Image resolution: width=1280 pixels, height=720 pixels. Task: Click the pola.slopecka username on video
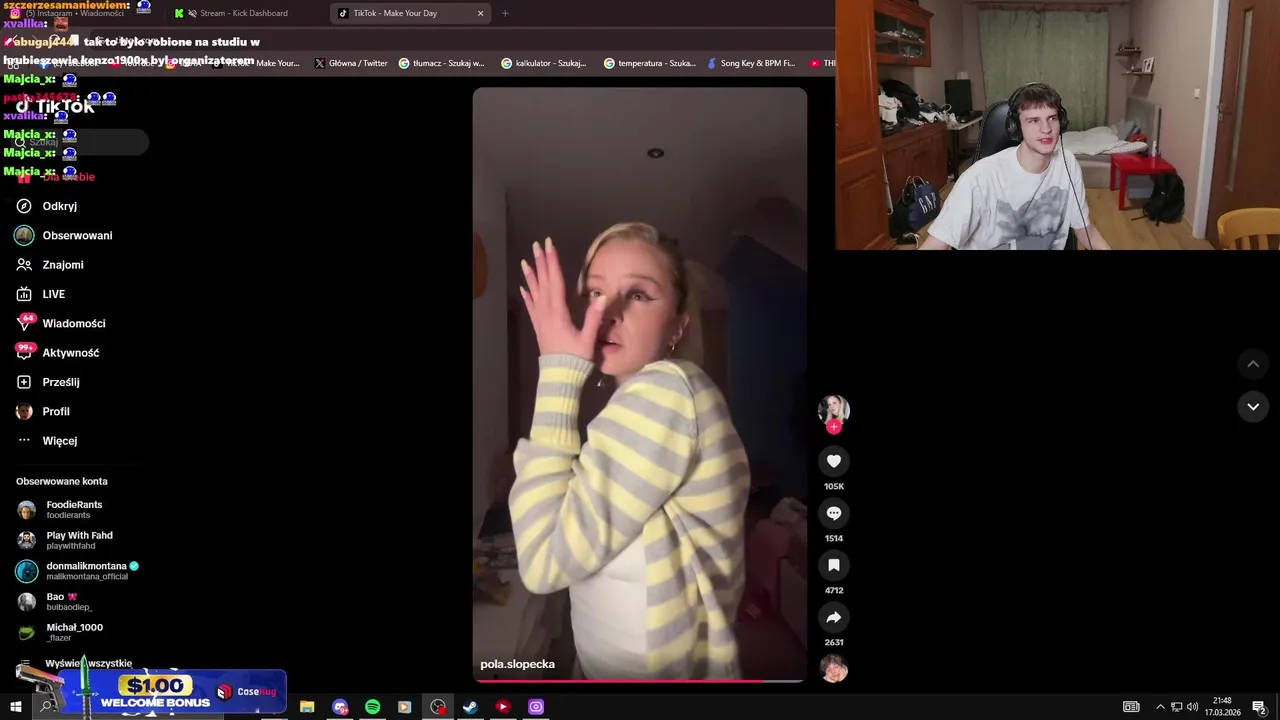pyautogui.click(x=517, y=664)
